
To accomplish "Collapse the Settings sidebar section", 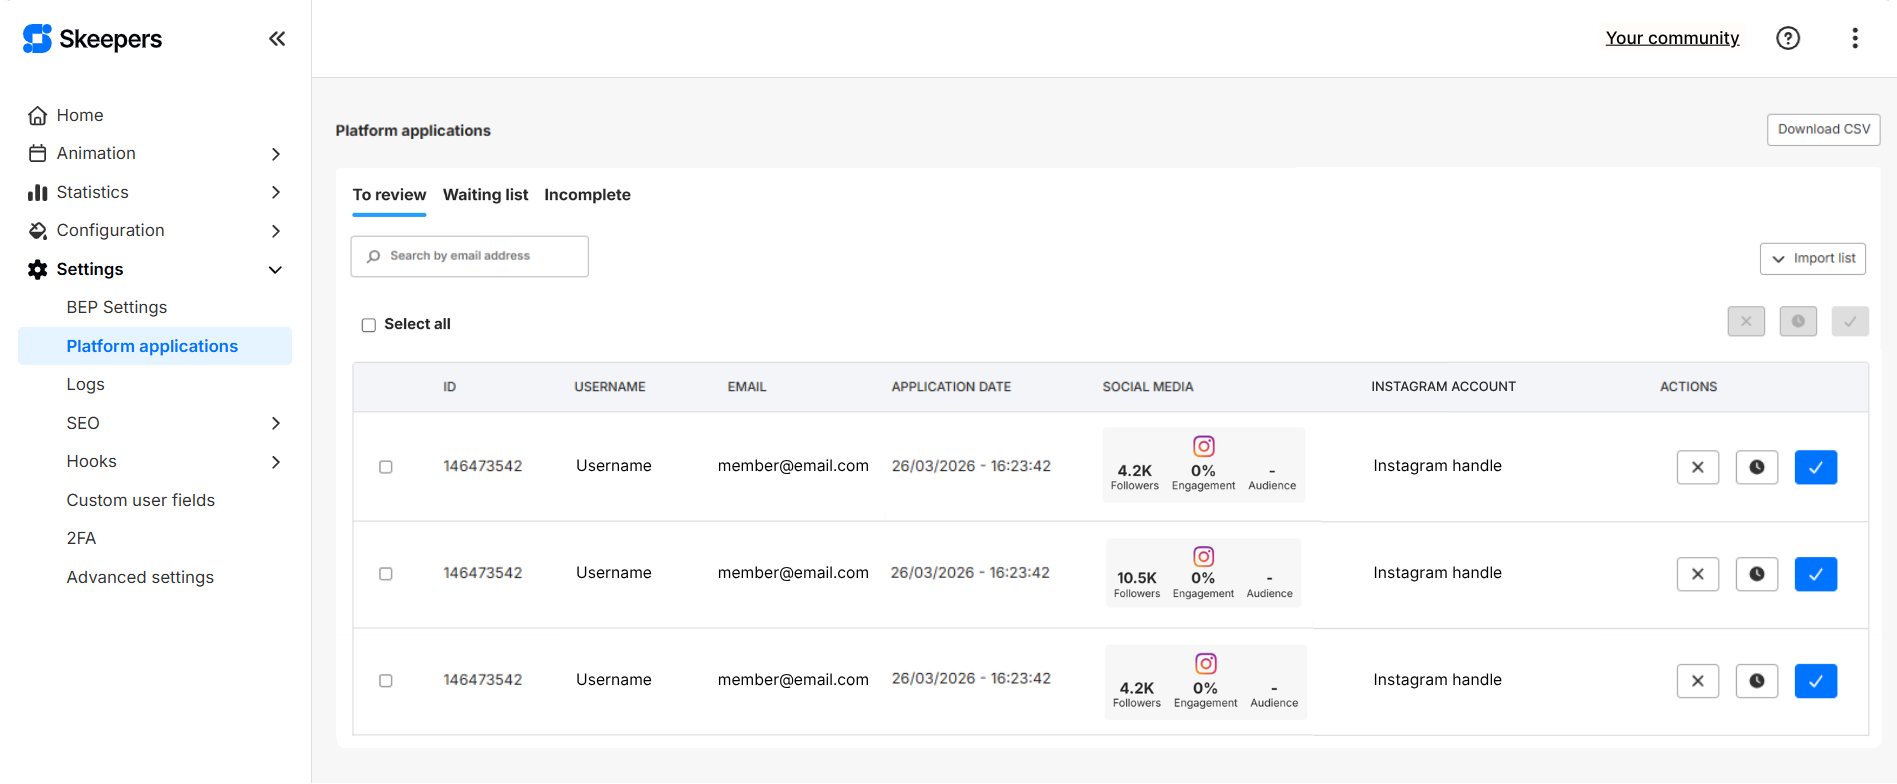I will click(x=276, y=270).
